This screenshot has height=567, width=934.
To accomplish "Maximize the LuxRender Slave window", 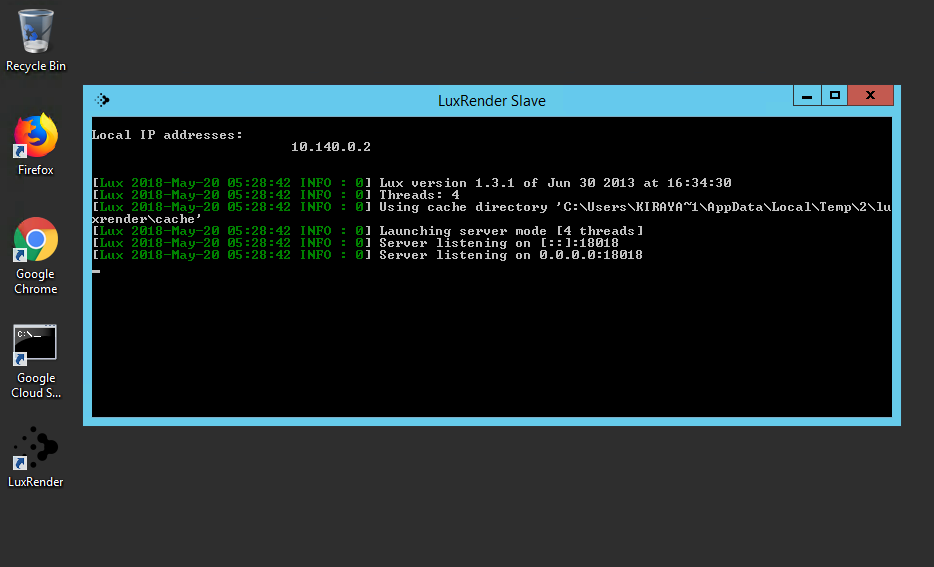I will pyautogui.click(x=835, y=95).
